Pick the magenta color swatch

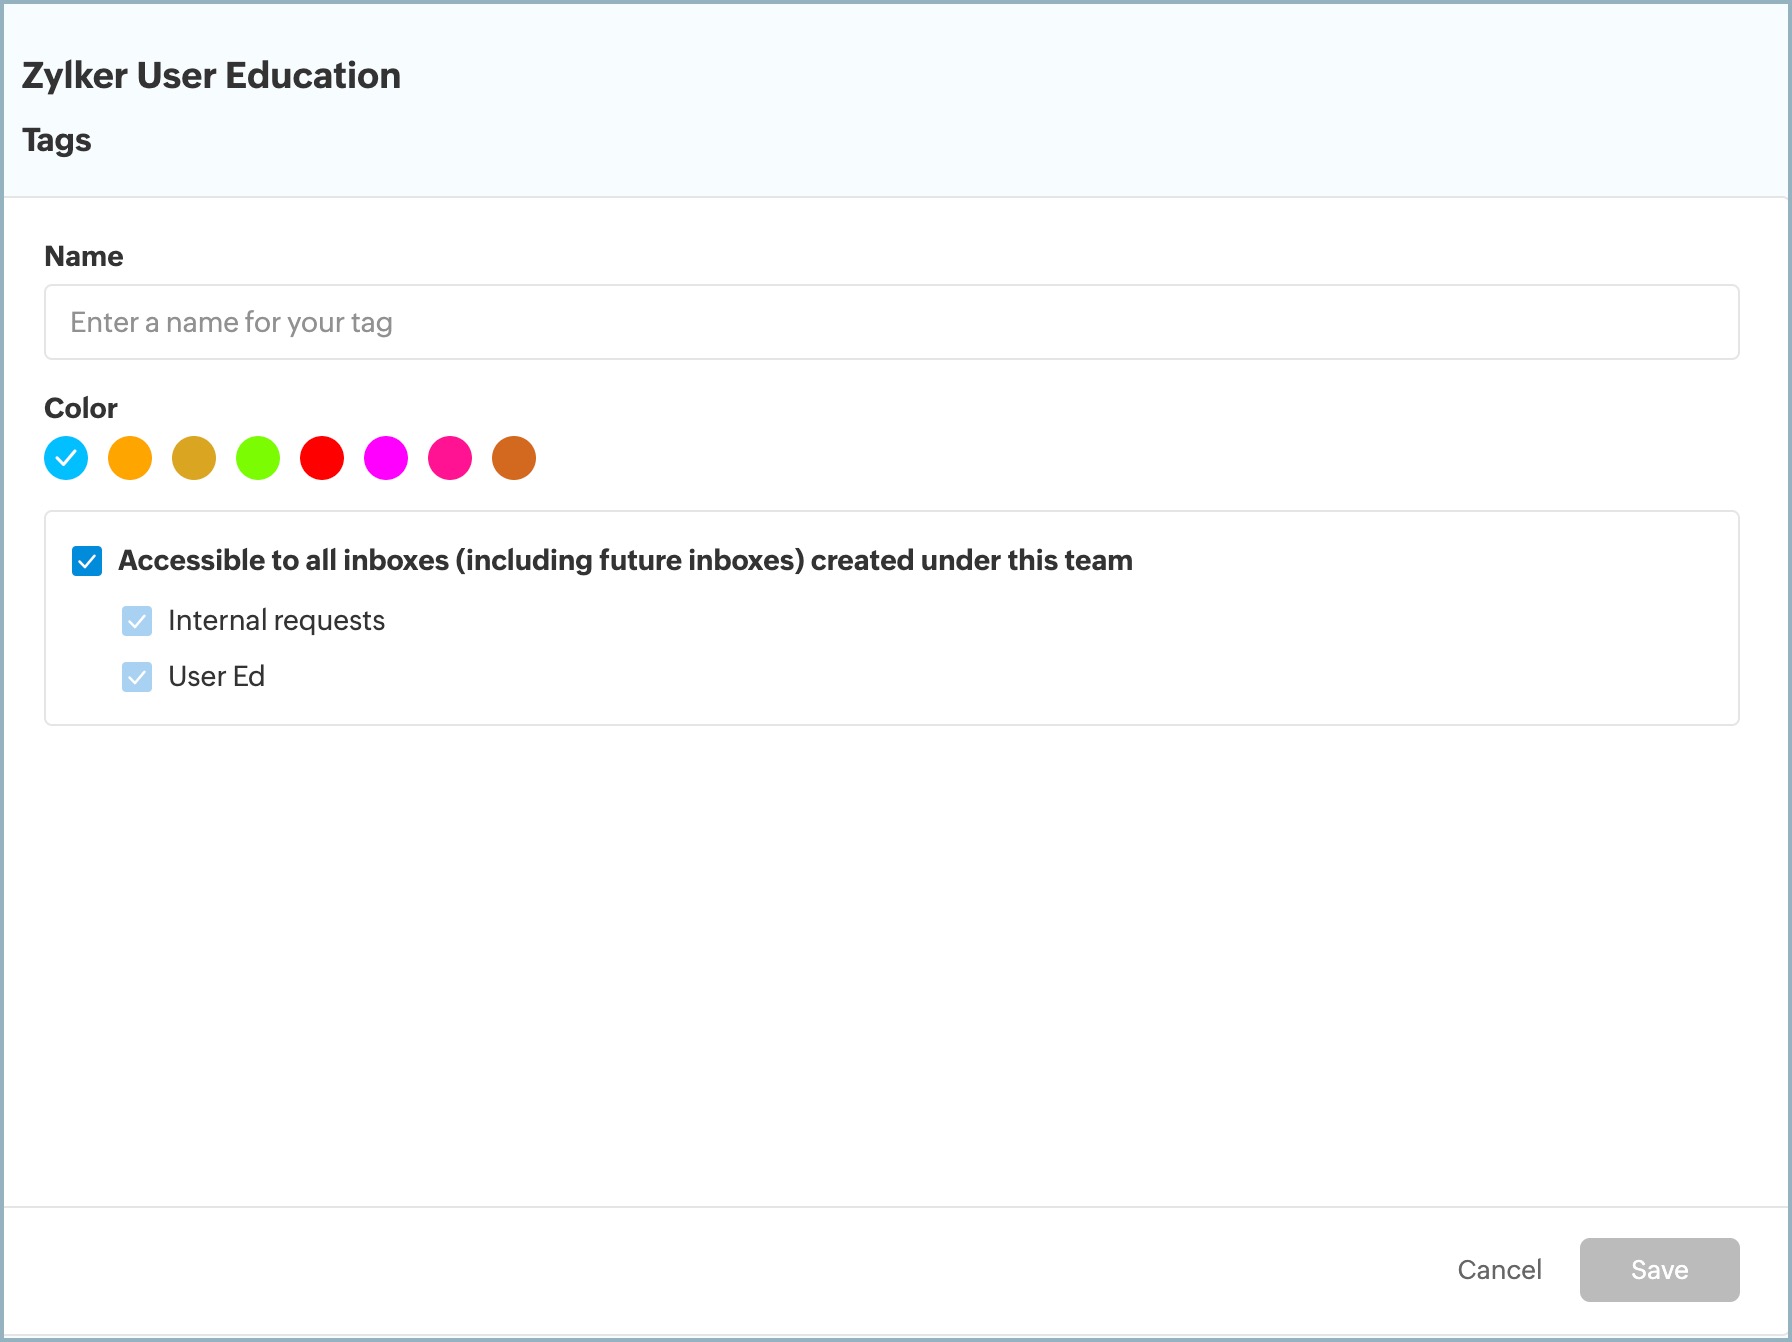(x=386, y=458)
